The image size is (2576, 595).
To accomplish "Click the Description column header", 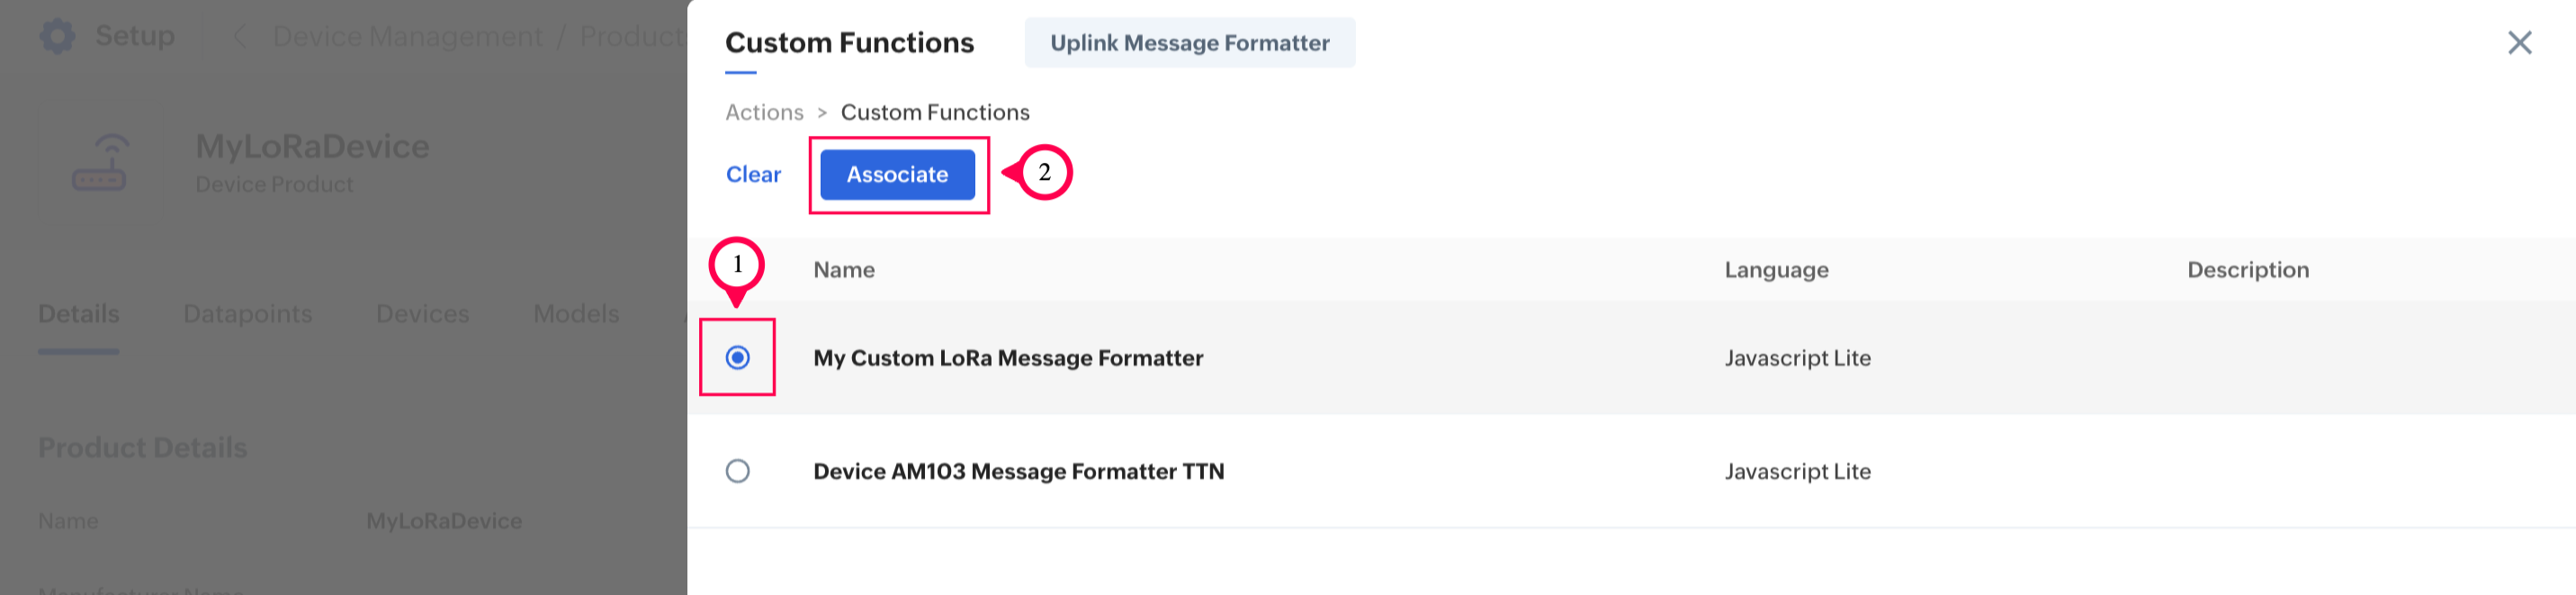I will coord(2247,270).
